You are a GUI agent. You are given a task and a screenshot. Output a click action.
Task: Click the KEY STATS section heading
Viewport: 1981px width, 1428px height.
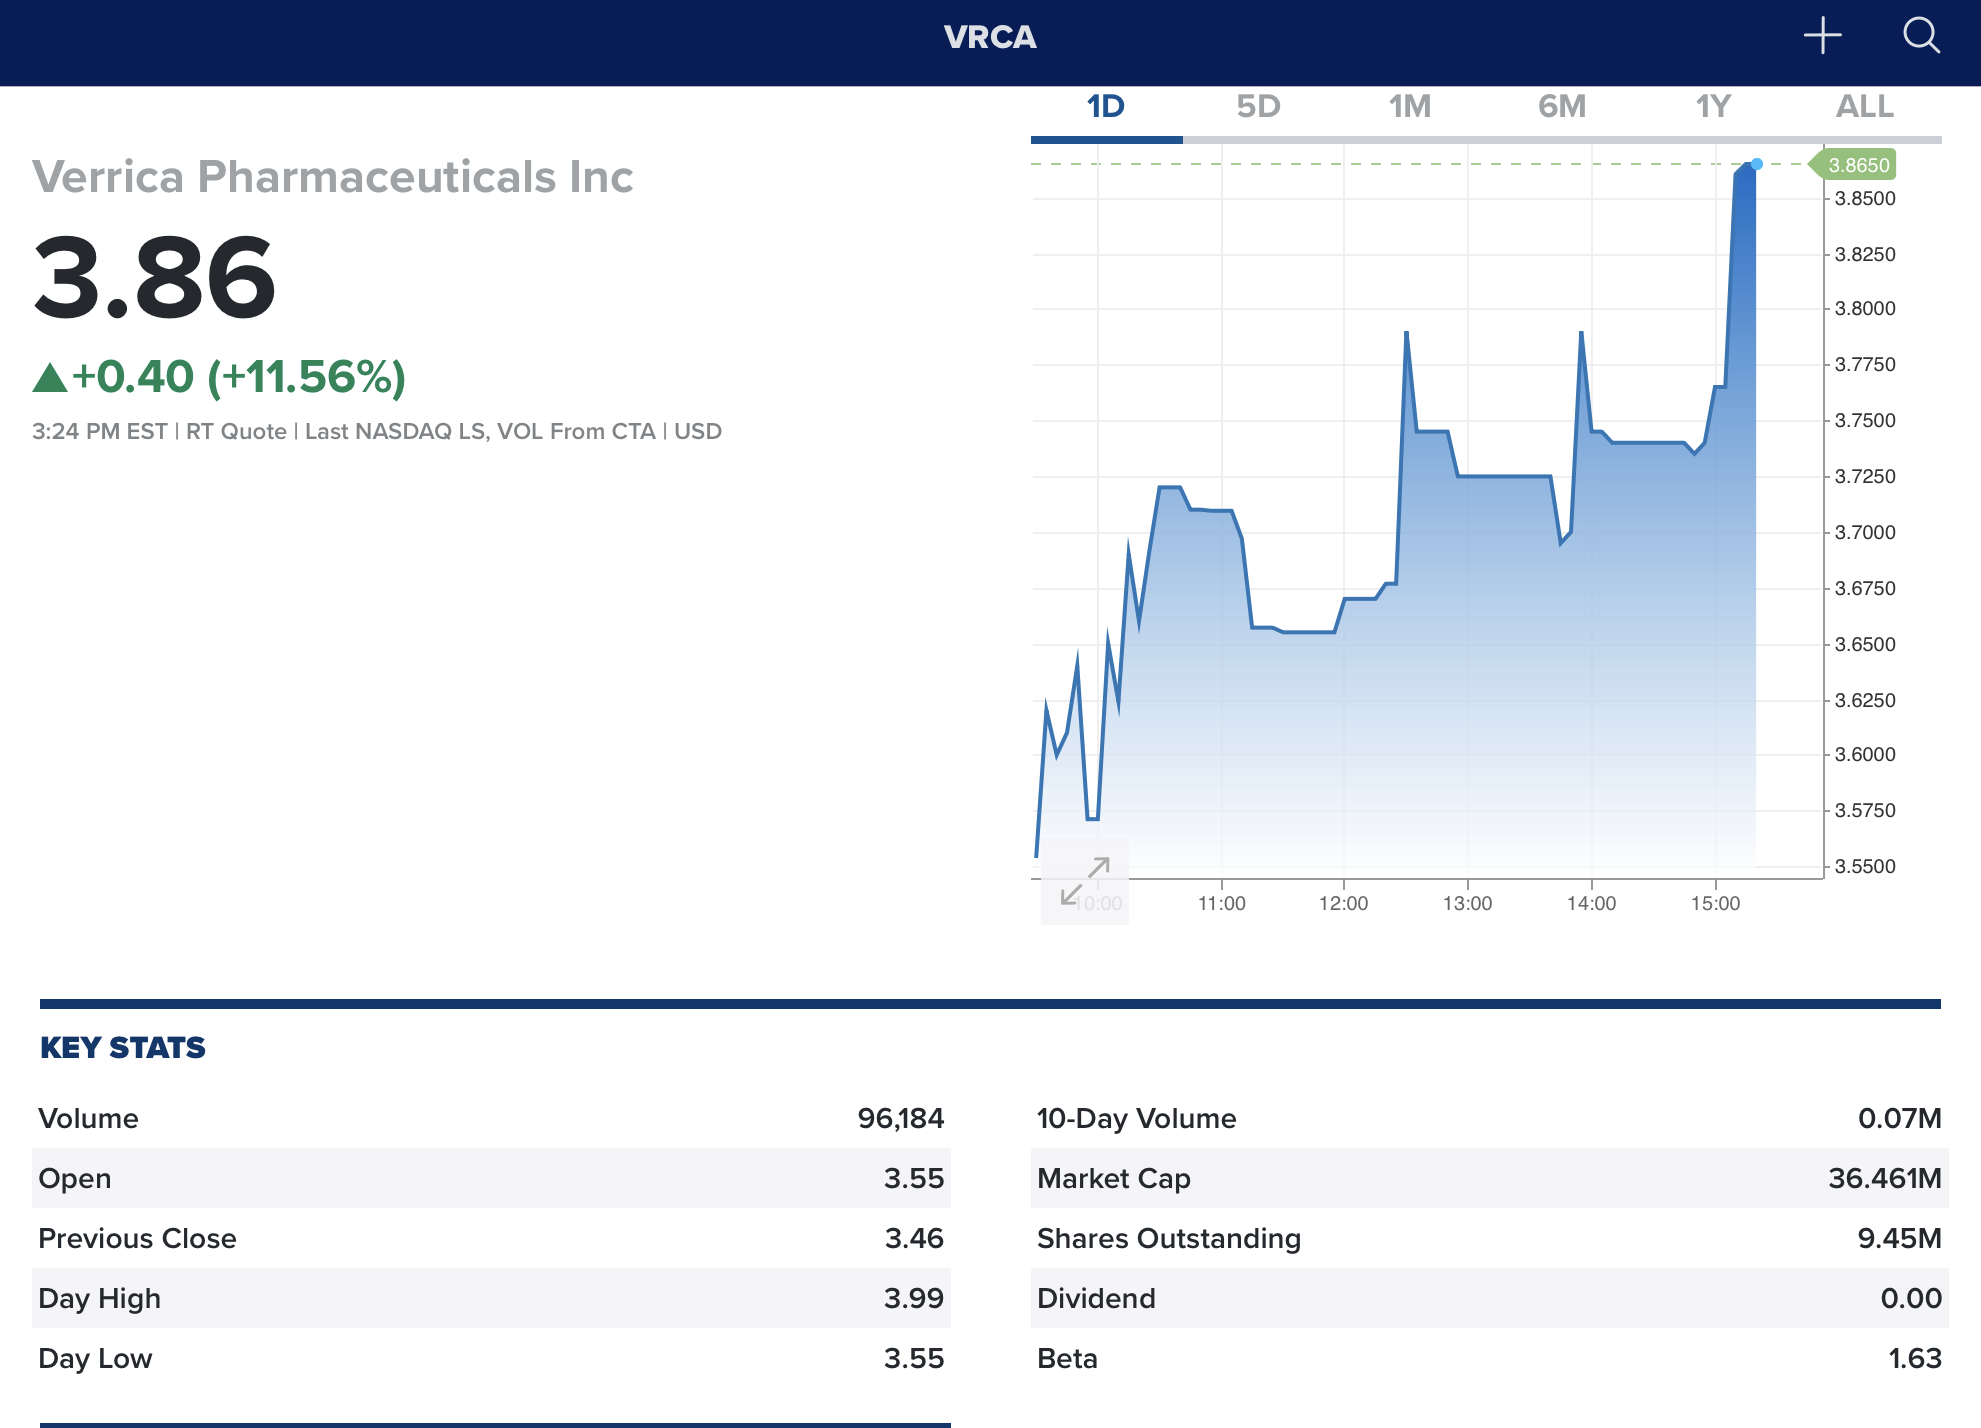click(x=122, y=1047)
